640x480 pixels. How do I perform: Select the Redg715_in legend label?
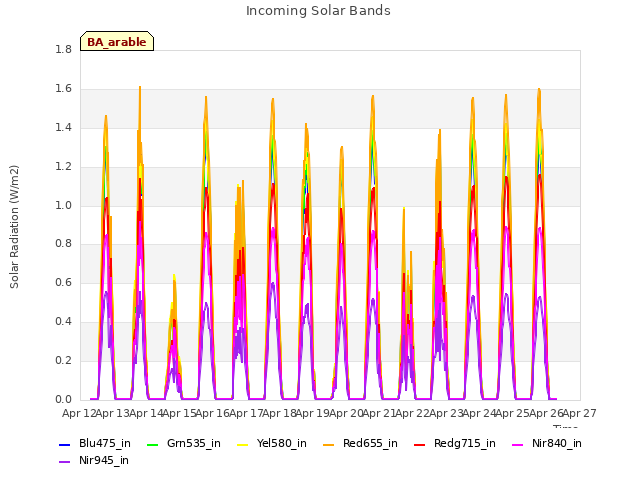pos(465,443)
